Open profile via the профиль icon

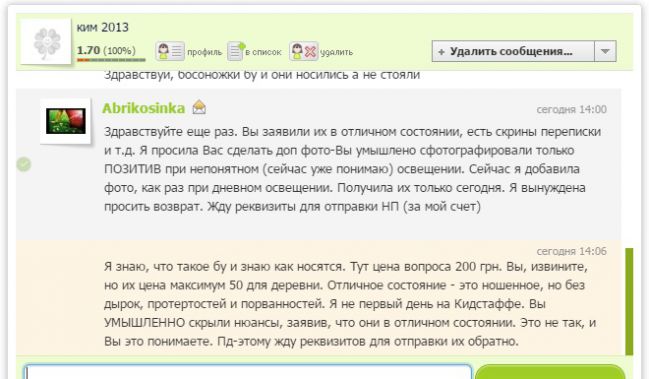tap(170, 51)
